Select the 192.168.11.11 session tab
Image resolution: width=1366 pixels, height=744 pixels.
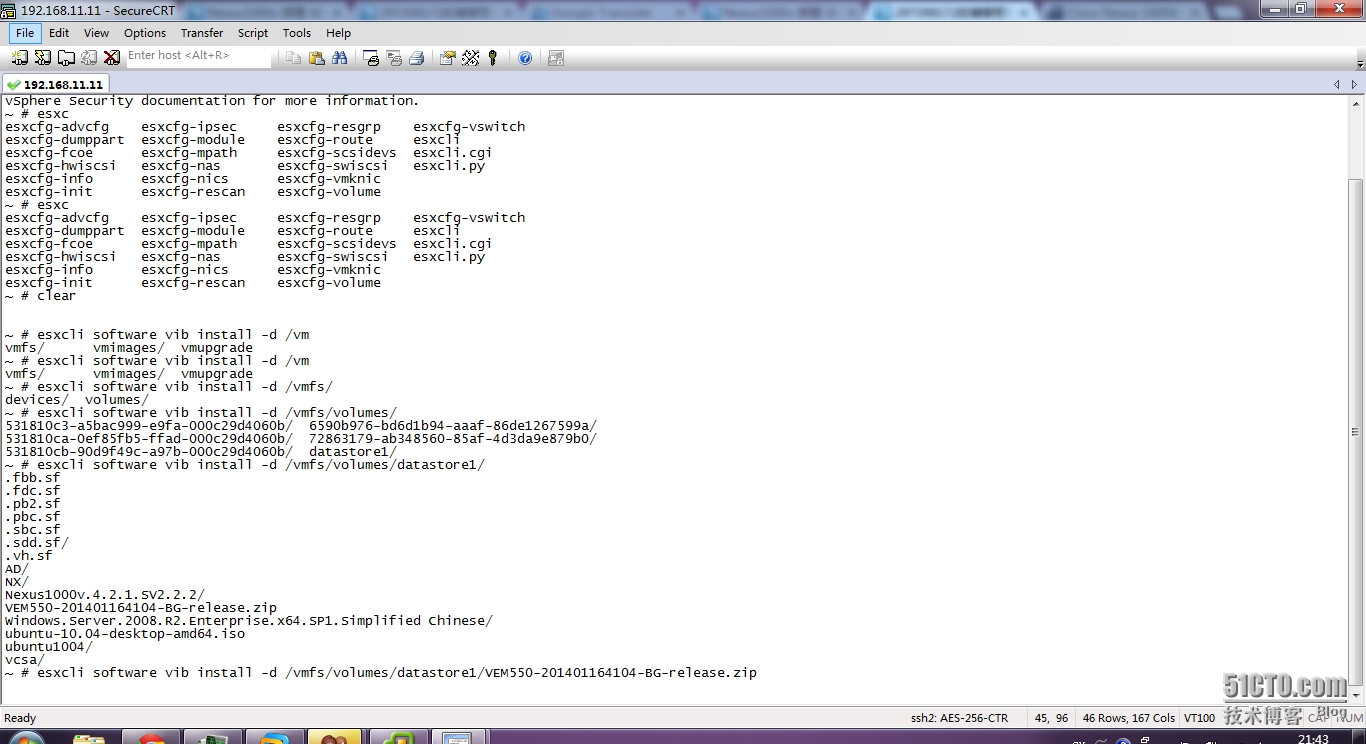point(56,85)
